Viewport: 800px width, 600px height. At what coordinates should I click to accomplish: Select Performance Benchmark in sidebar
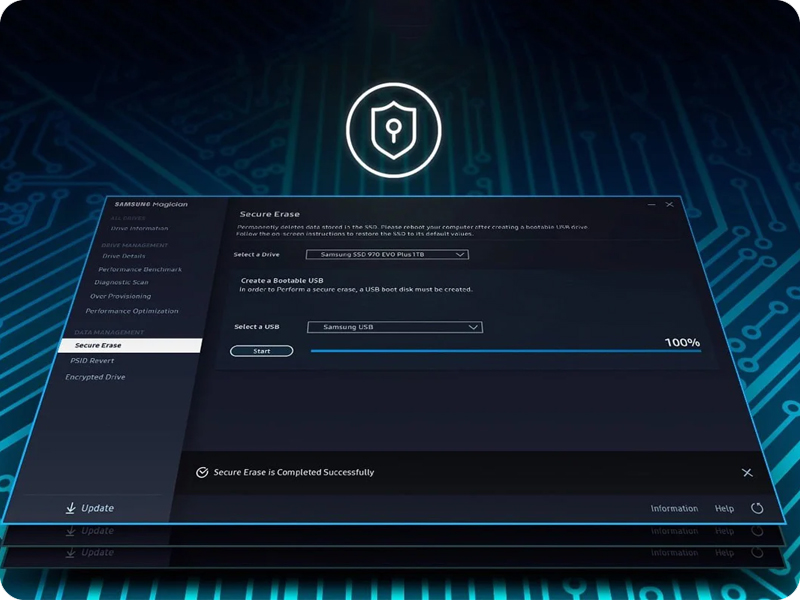click(x=139, y=269)
